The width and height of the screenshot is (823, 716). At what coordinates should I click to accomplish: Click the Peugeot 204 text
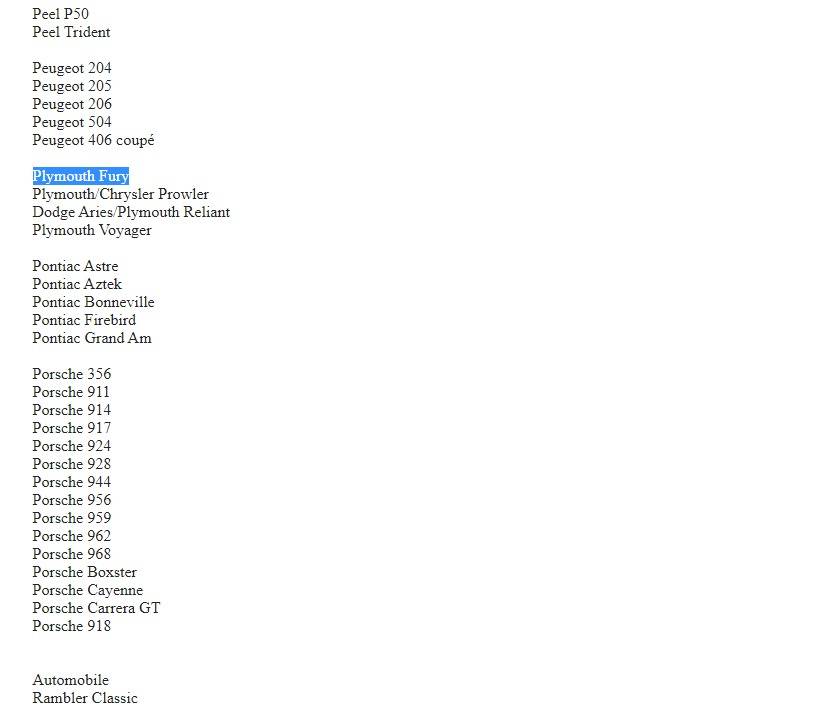click(x=72, y=68)
